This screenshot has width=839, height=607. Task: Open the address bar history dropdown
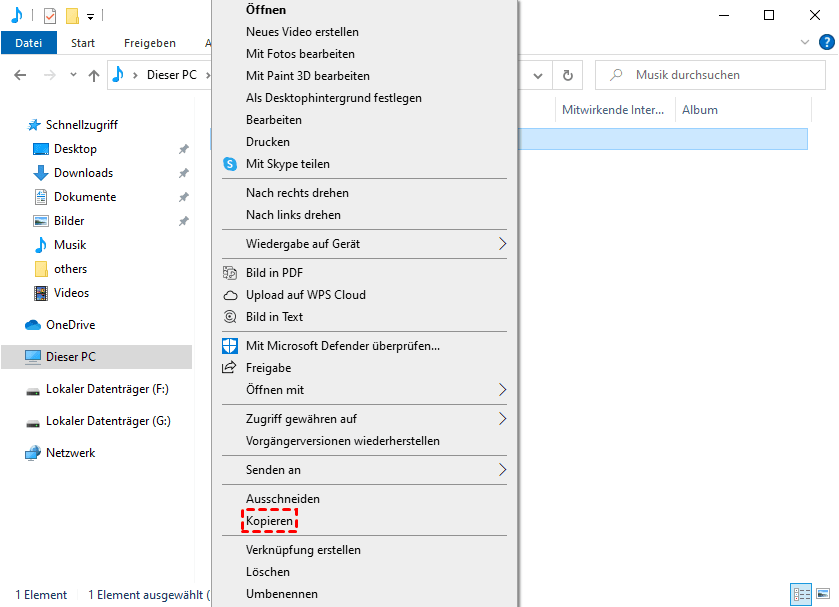[x=538, y=75]
